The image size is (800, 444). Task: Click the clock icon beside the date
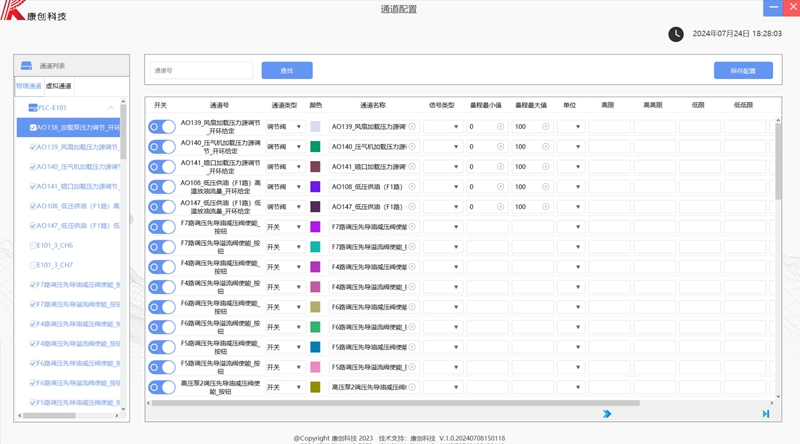tap(676, 34)
